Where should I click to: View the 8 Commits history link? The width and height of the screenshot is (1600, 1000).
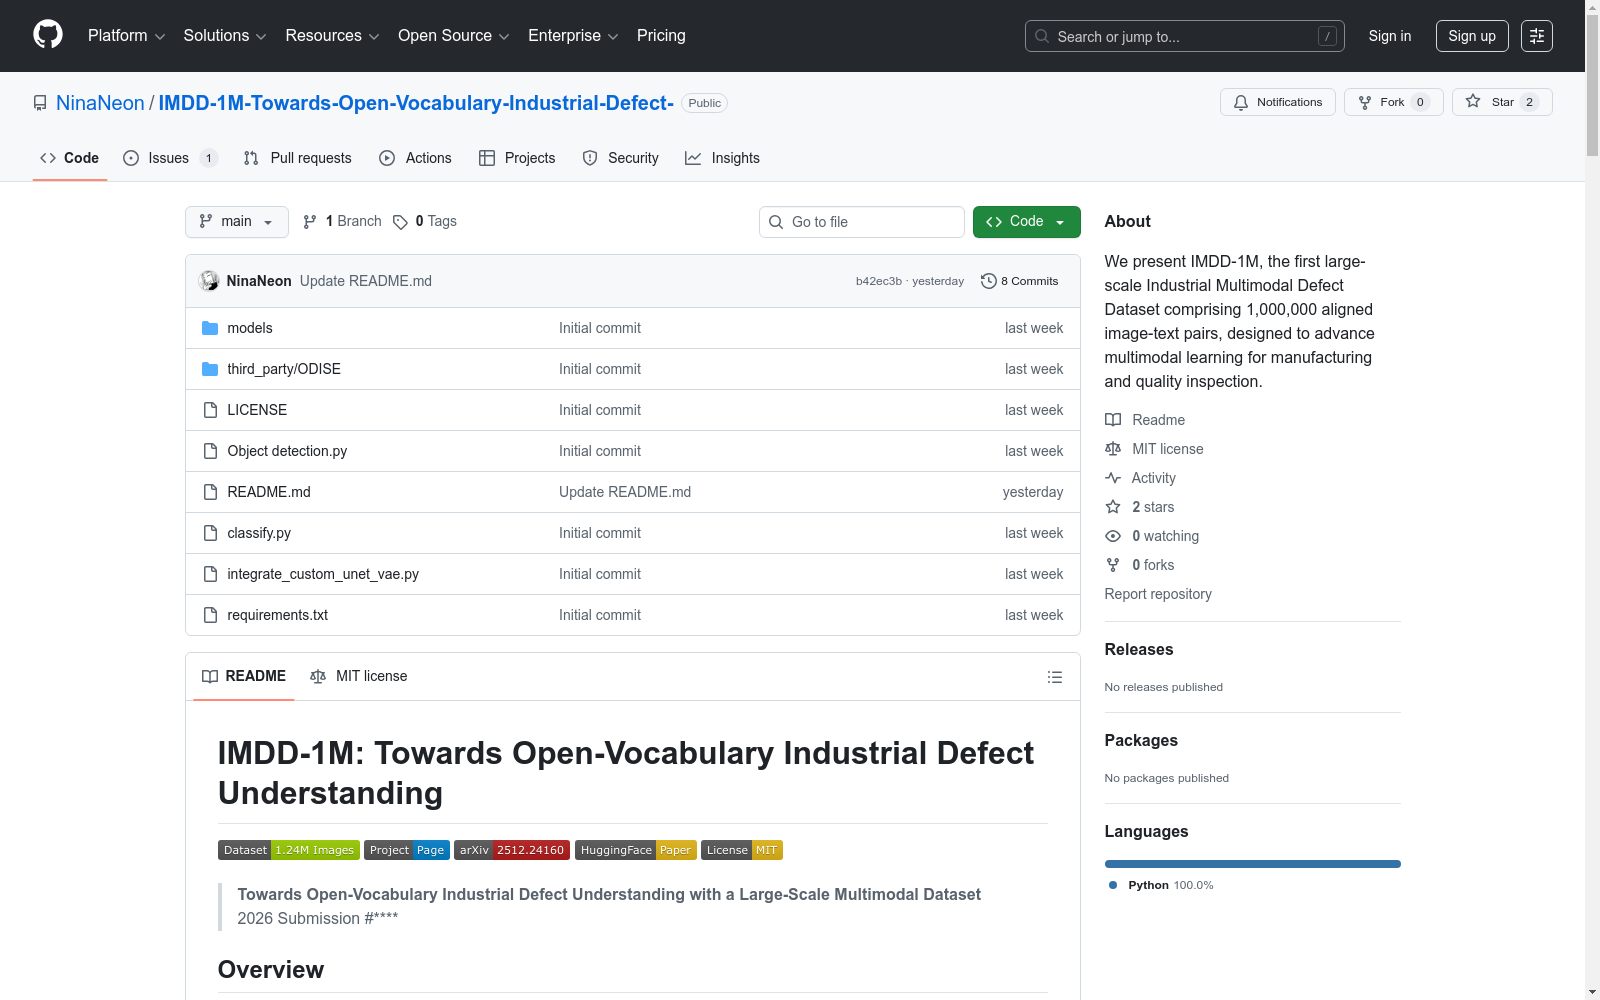[x=1020, y=281]
